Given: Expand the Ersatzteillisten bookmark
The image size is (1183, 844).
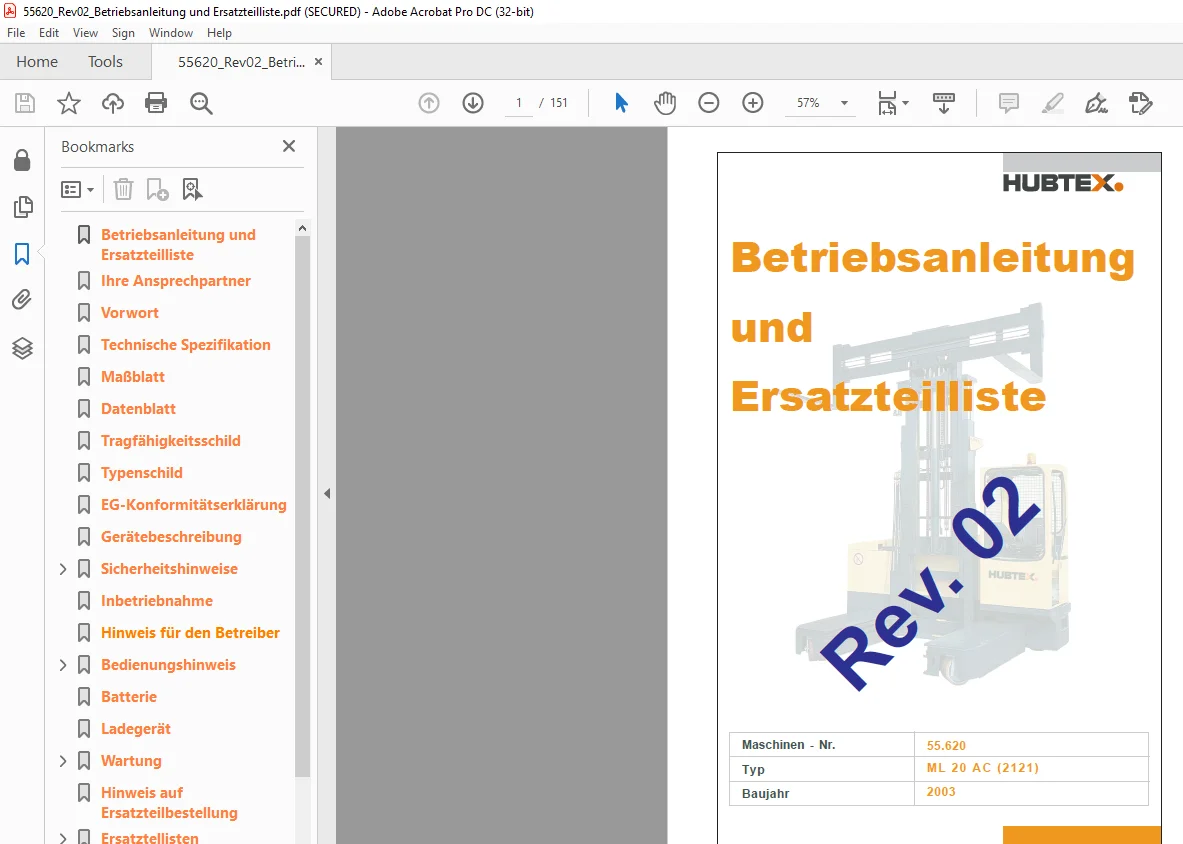Looking at the screenshot, I should (63, 838).
